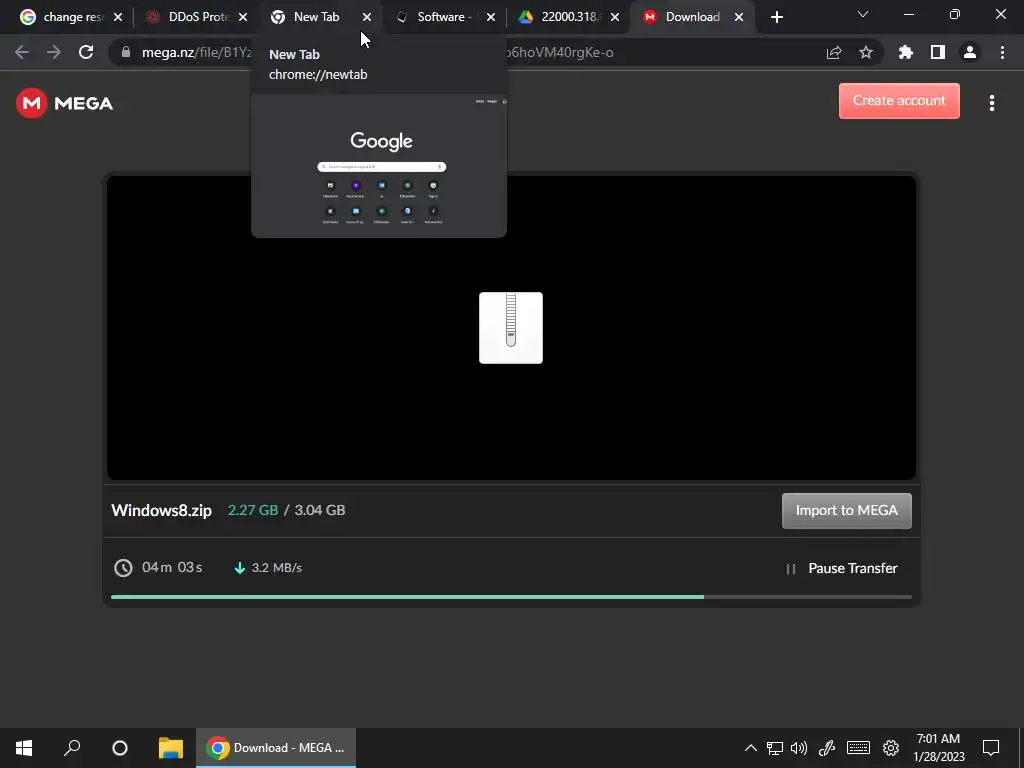Share this page icon in address bar
The height and width of the screenshot is (768, 1024).
point(834,52)
